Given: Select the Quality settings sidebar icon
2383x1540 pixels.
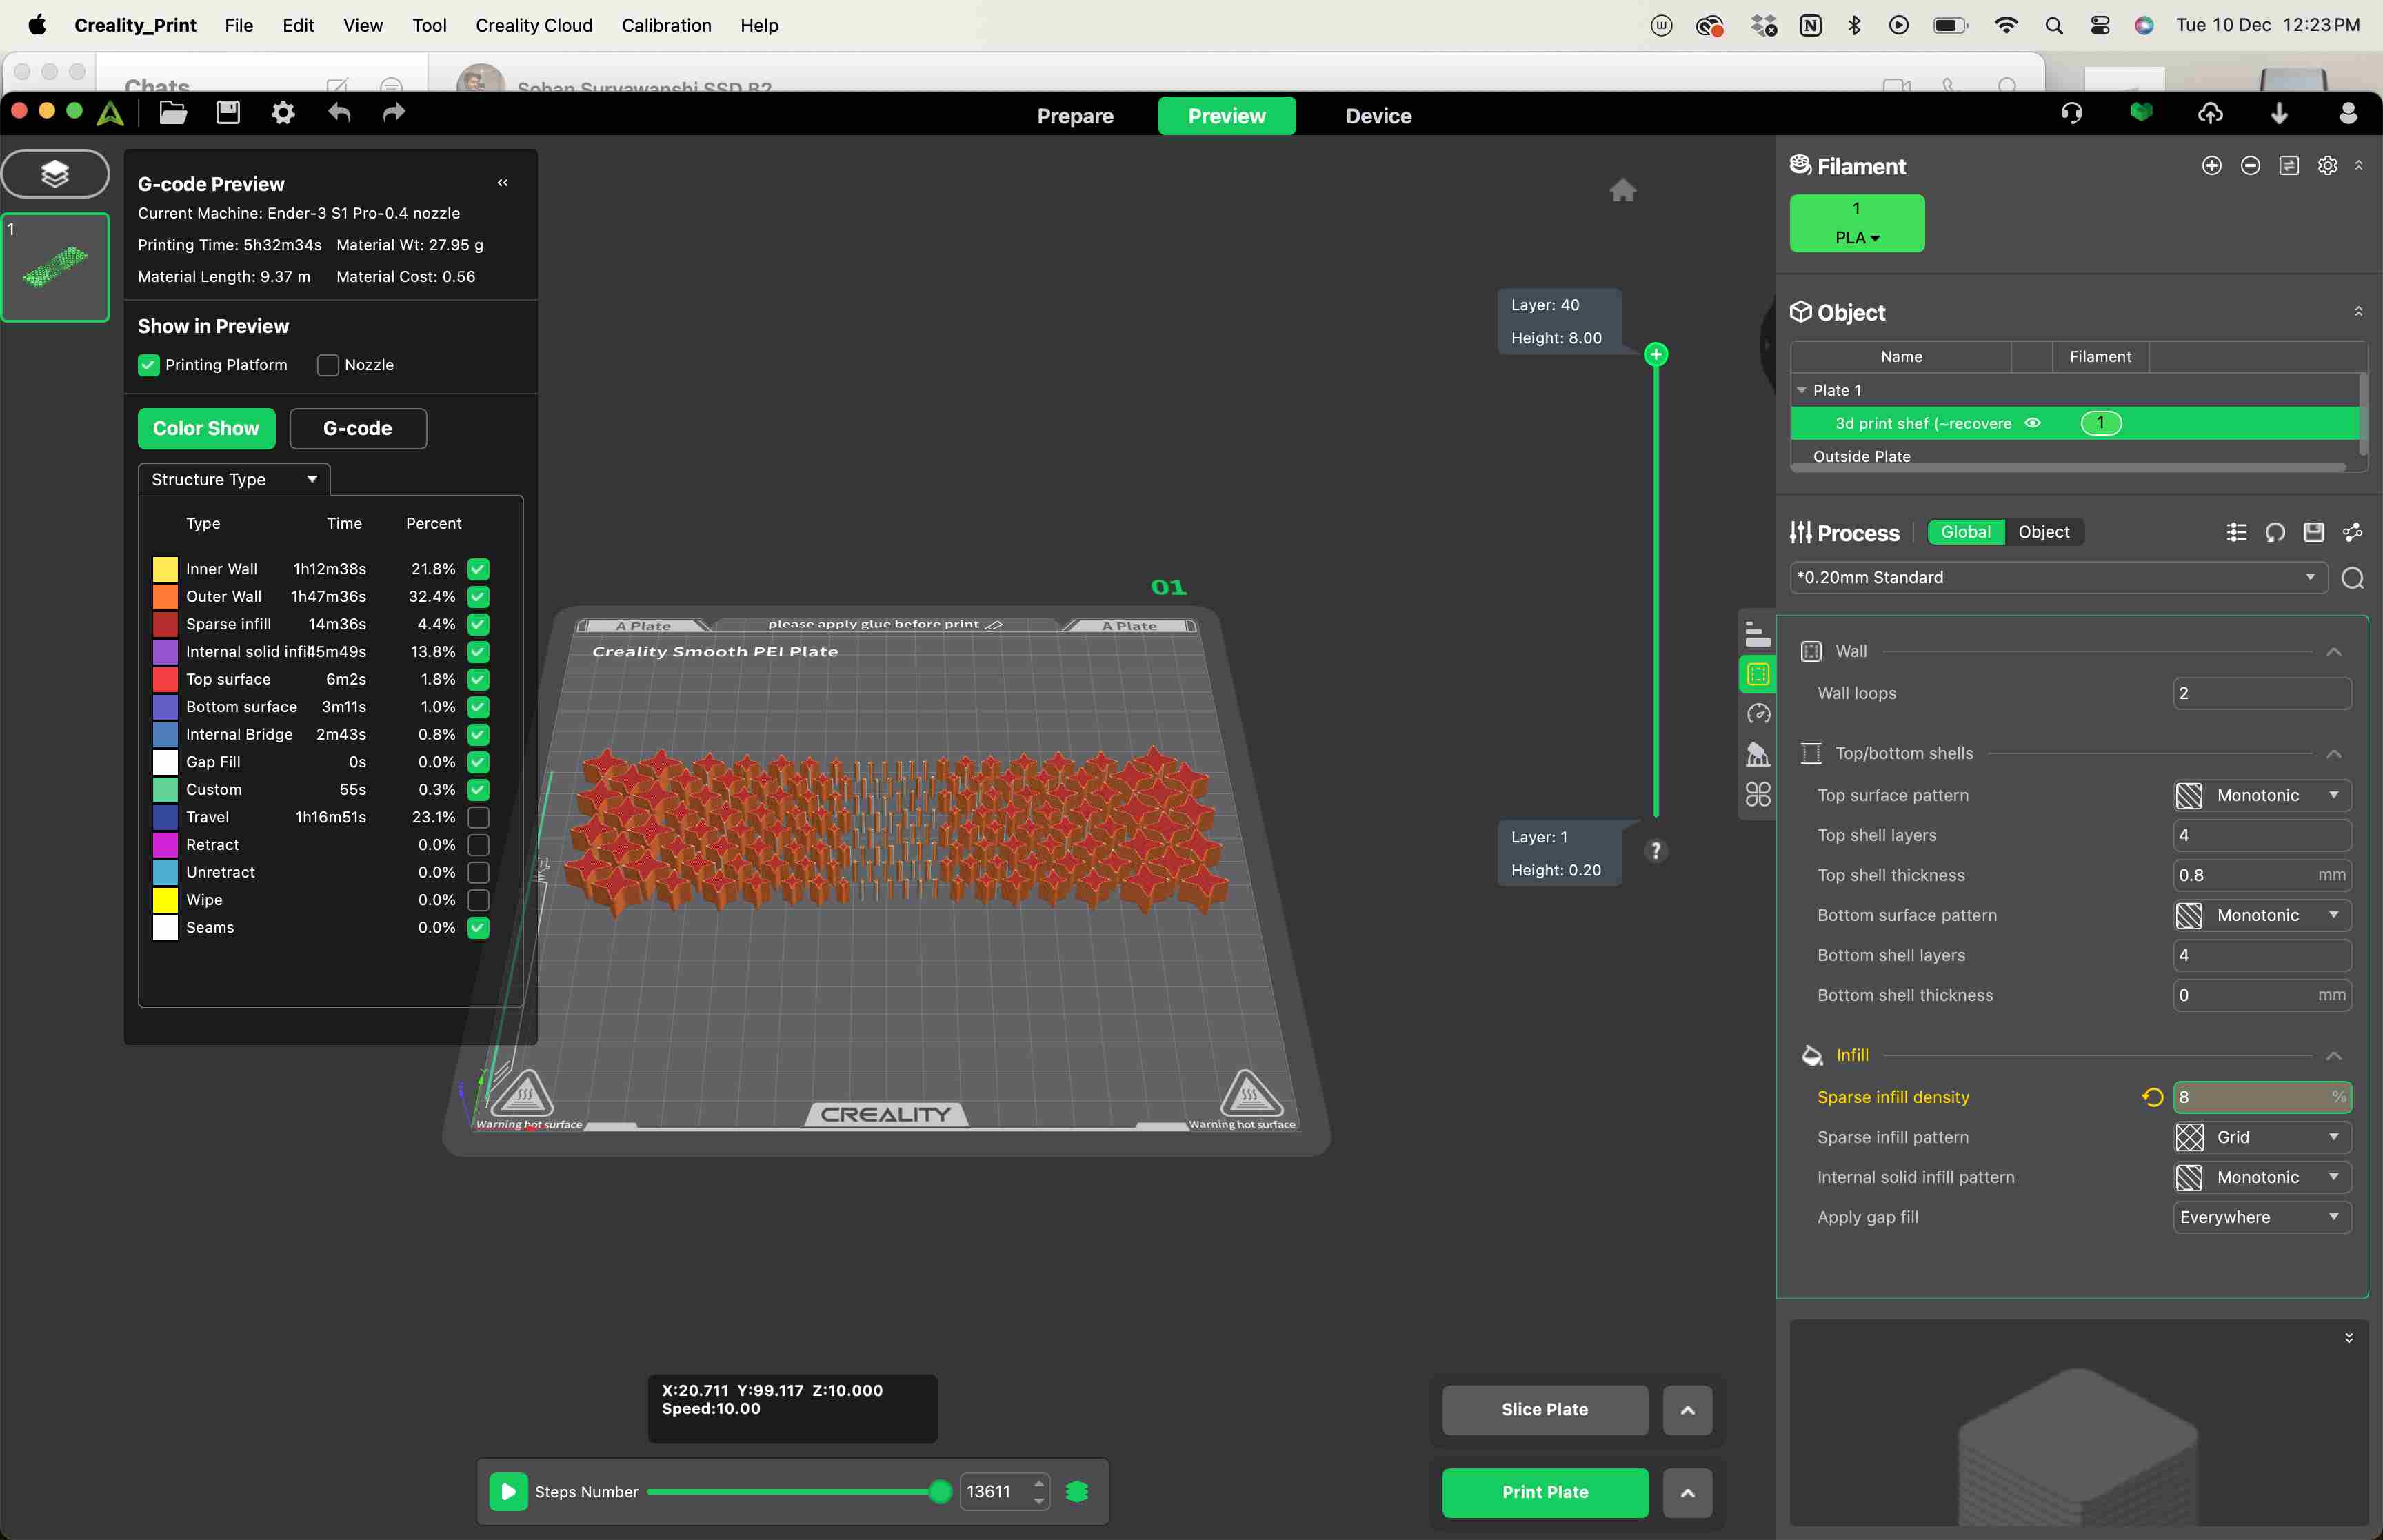Looking at the screenshot, I should pos(1758,634).
